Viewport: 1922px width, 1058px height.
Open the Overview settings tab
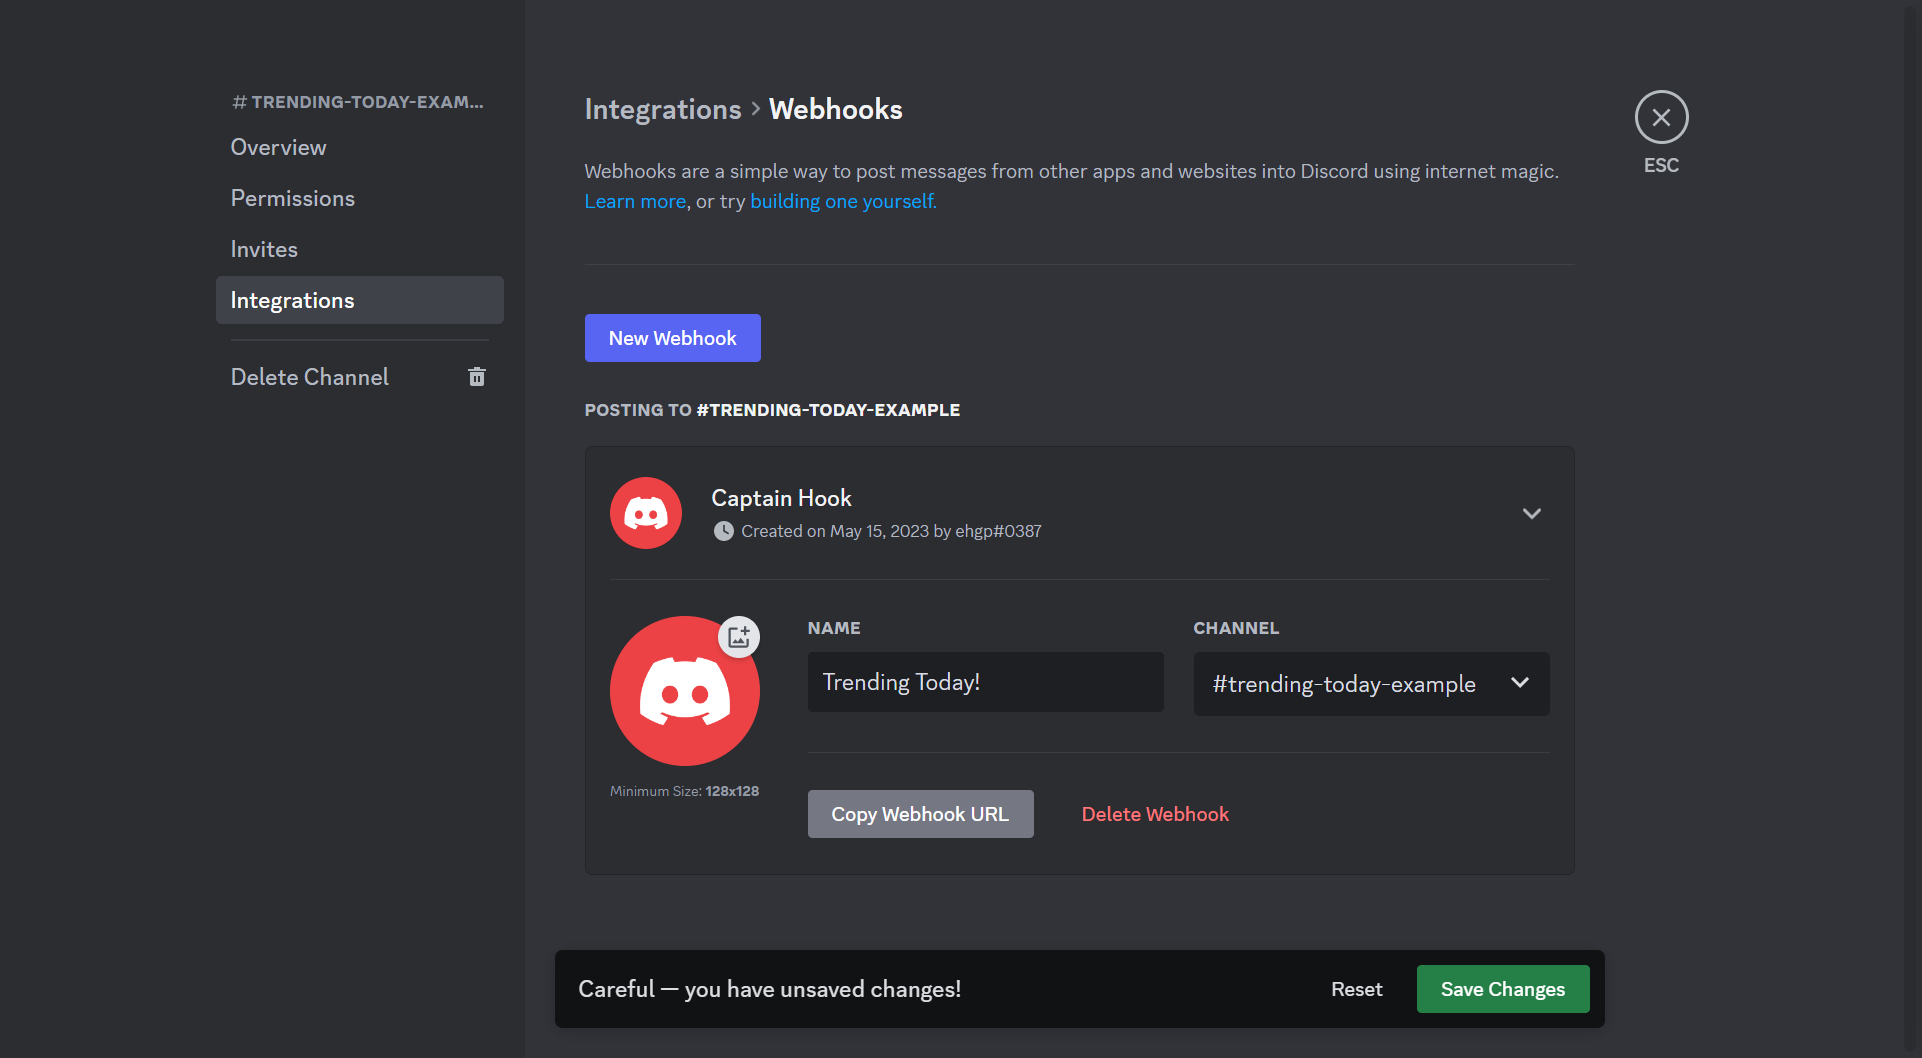[359, 147]
